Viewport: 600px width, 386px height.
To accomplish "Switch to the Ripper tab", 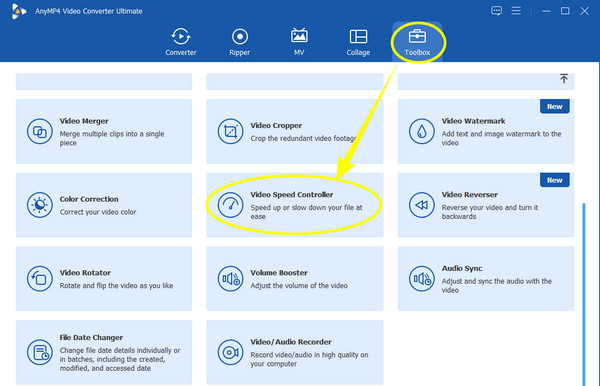I will [x=240, y=42].
